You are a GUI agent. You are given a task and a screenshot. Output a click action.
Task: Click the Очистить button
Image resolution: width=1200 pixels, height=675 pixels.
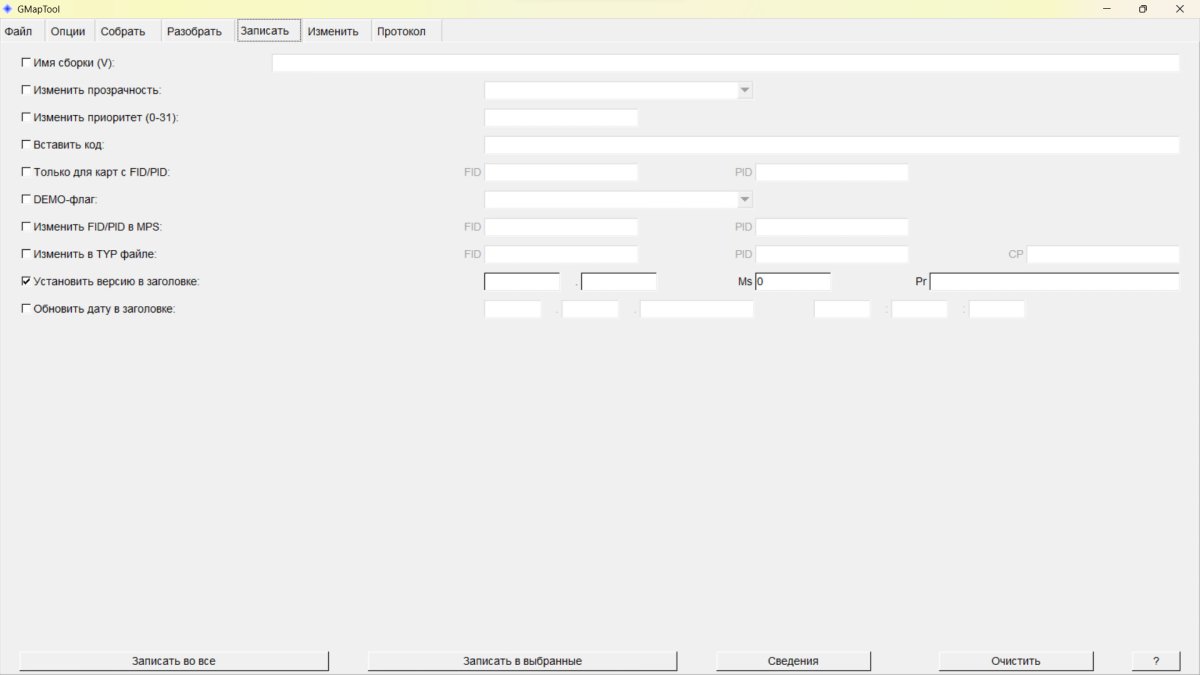coord(1015,661)
